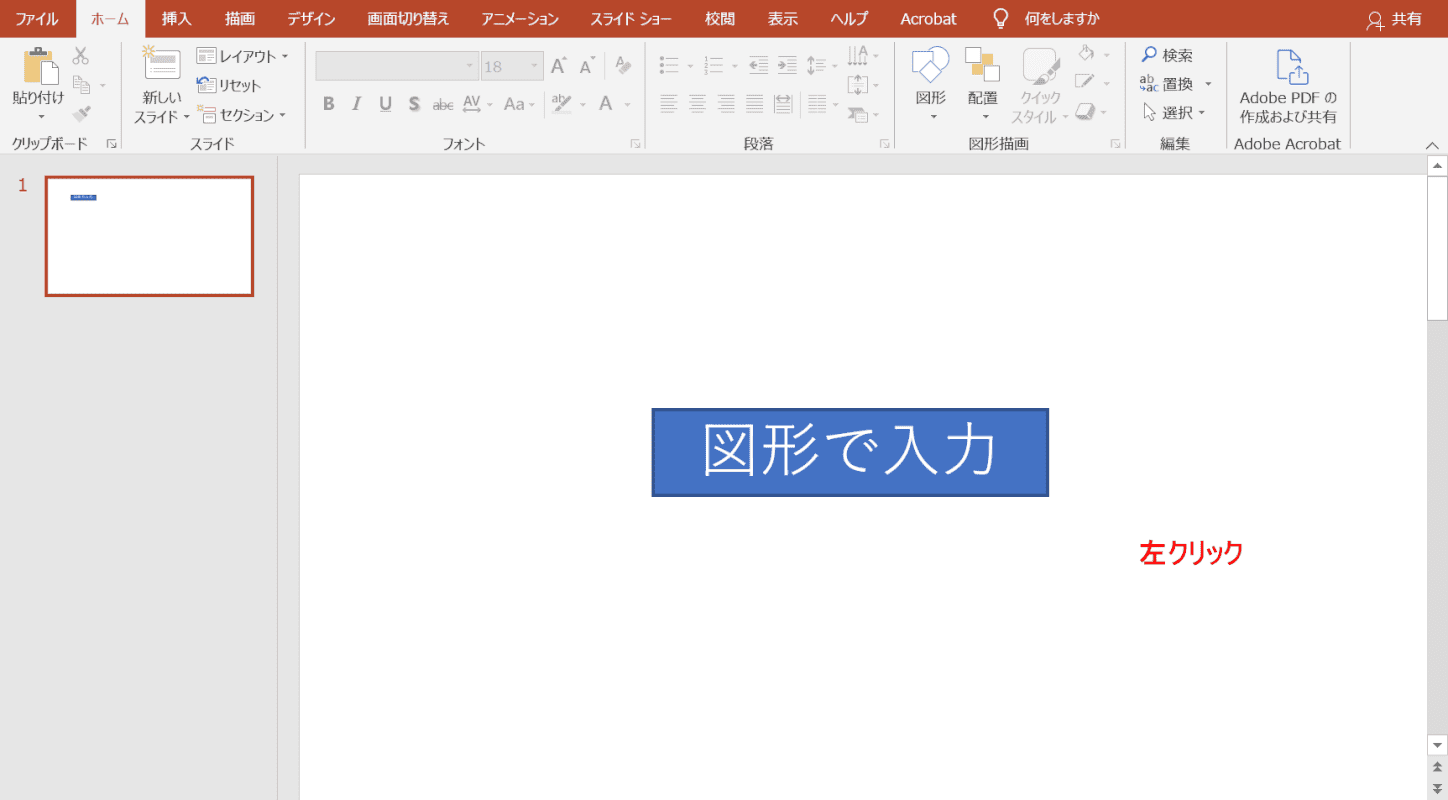Switch to the Acrobat tab
Viewport: 1448px width, 800px height.
928,18
